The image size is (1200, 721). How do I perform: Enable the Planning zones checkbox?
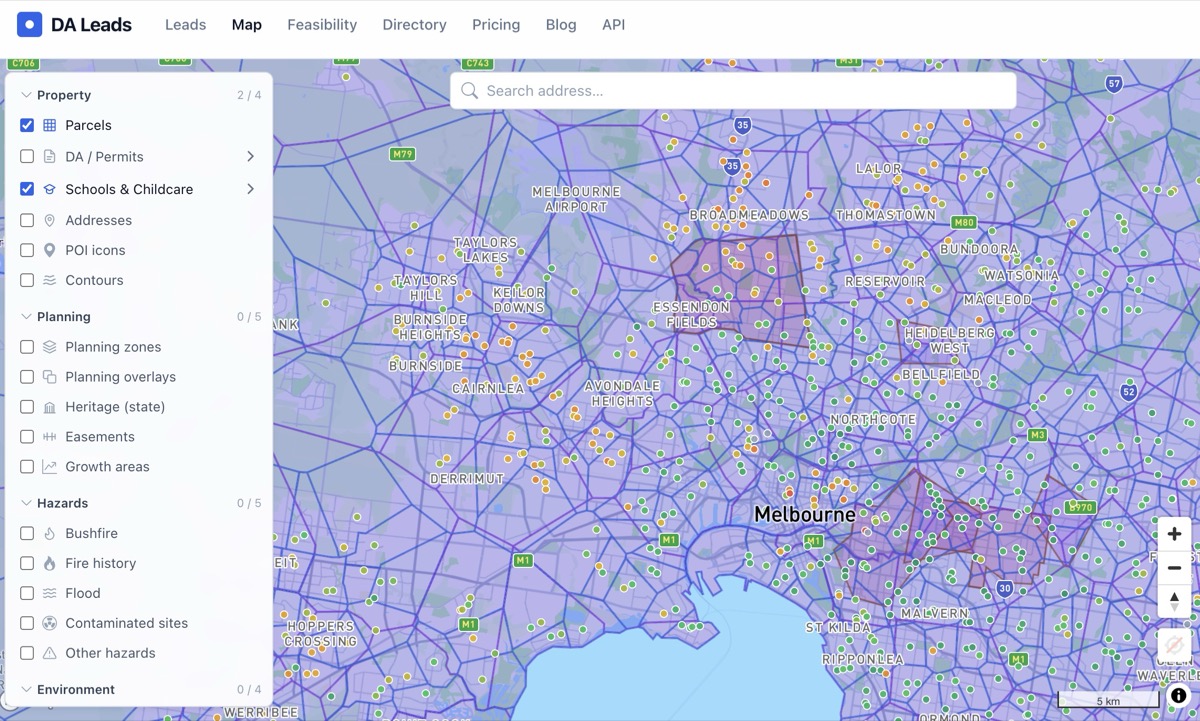coord(27,347)
